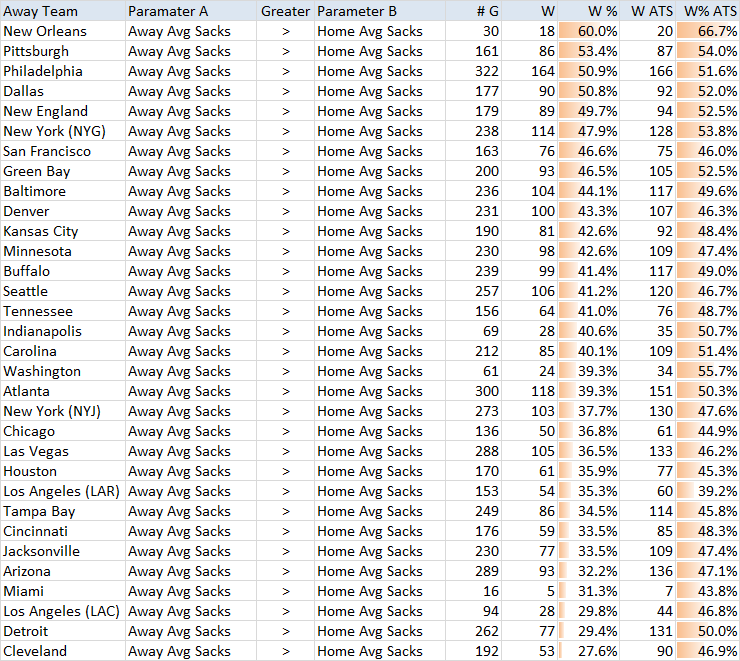Screen dimensions: 740x661
Task: Click the San Francisco team cell
Action: click(x=62, y=151)
